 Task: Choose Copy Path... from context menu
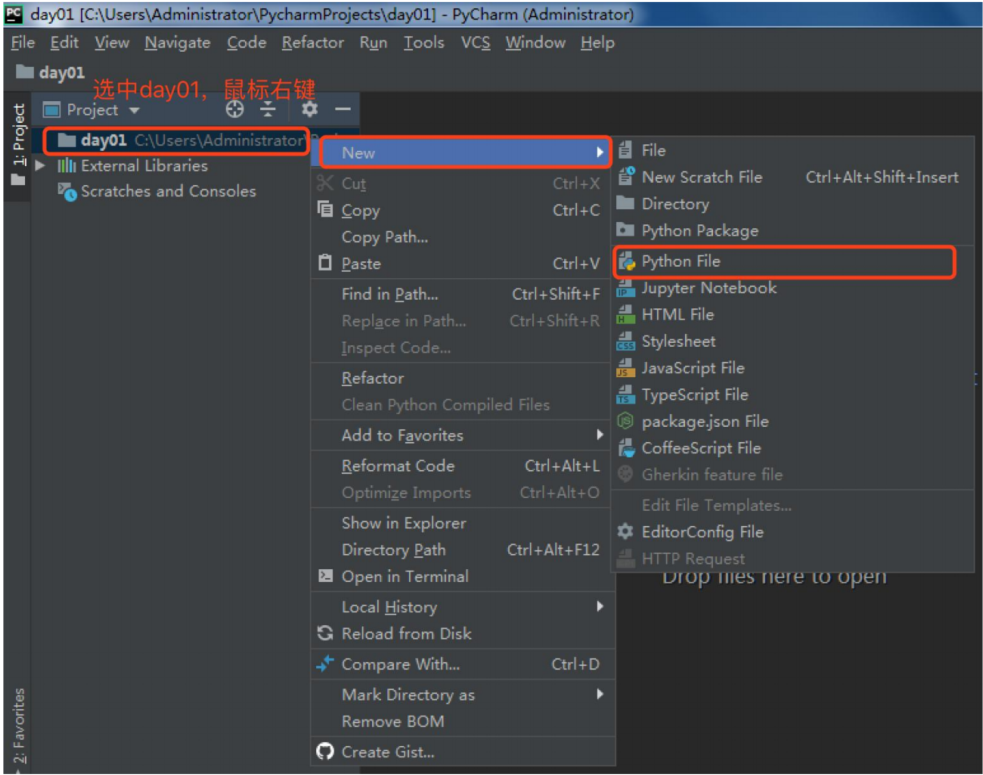tap(463, 237)
